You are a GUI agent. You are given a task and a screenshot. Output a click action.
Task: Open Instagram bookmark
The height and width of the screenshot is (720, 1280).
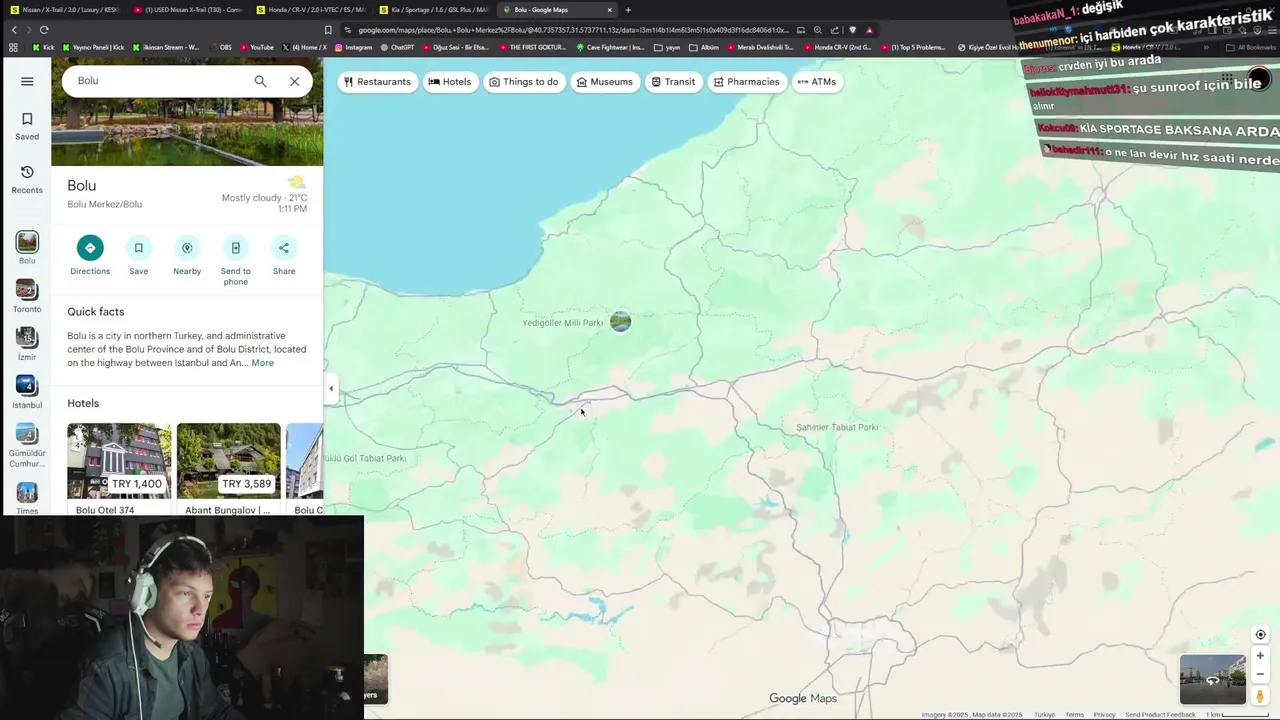pyautogui.click(x=353, y=47)
